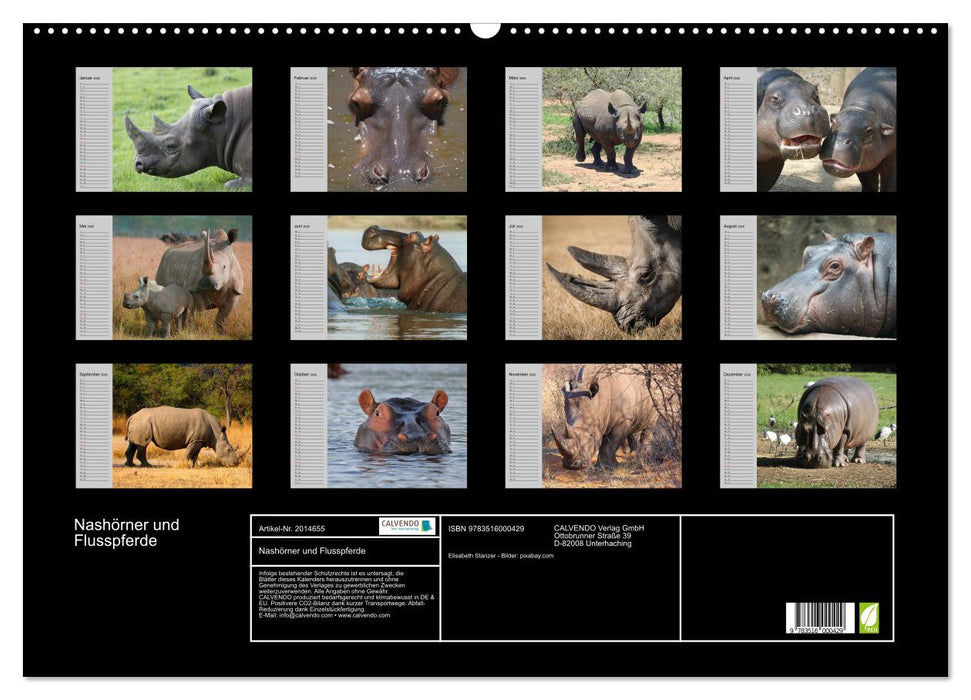971x700 pixels.
Task: Select the July rhino horn close-up
Action: [612, 277]
